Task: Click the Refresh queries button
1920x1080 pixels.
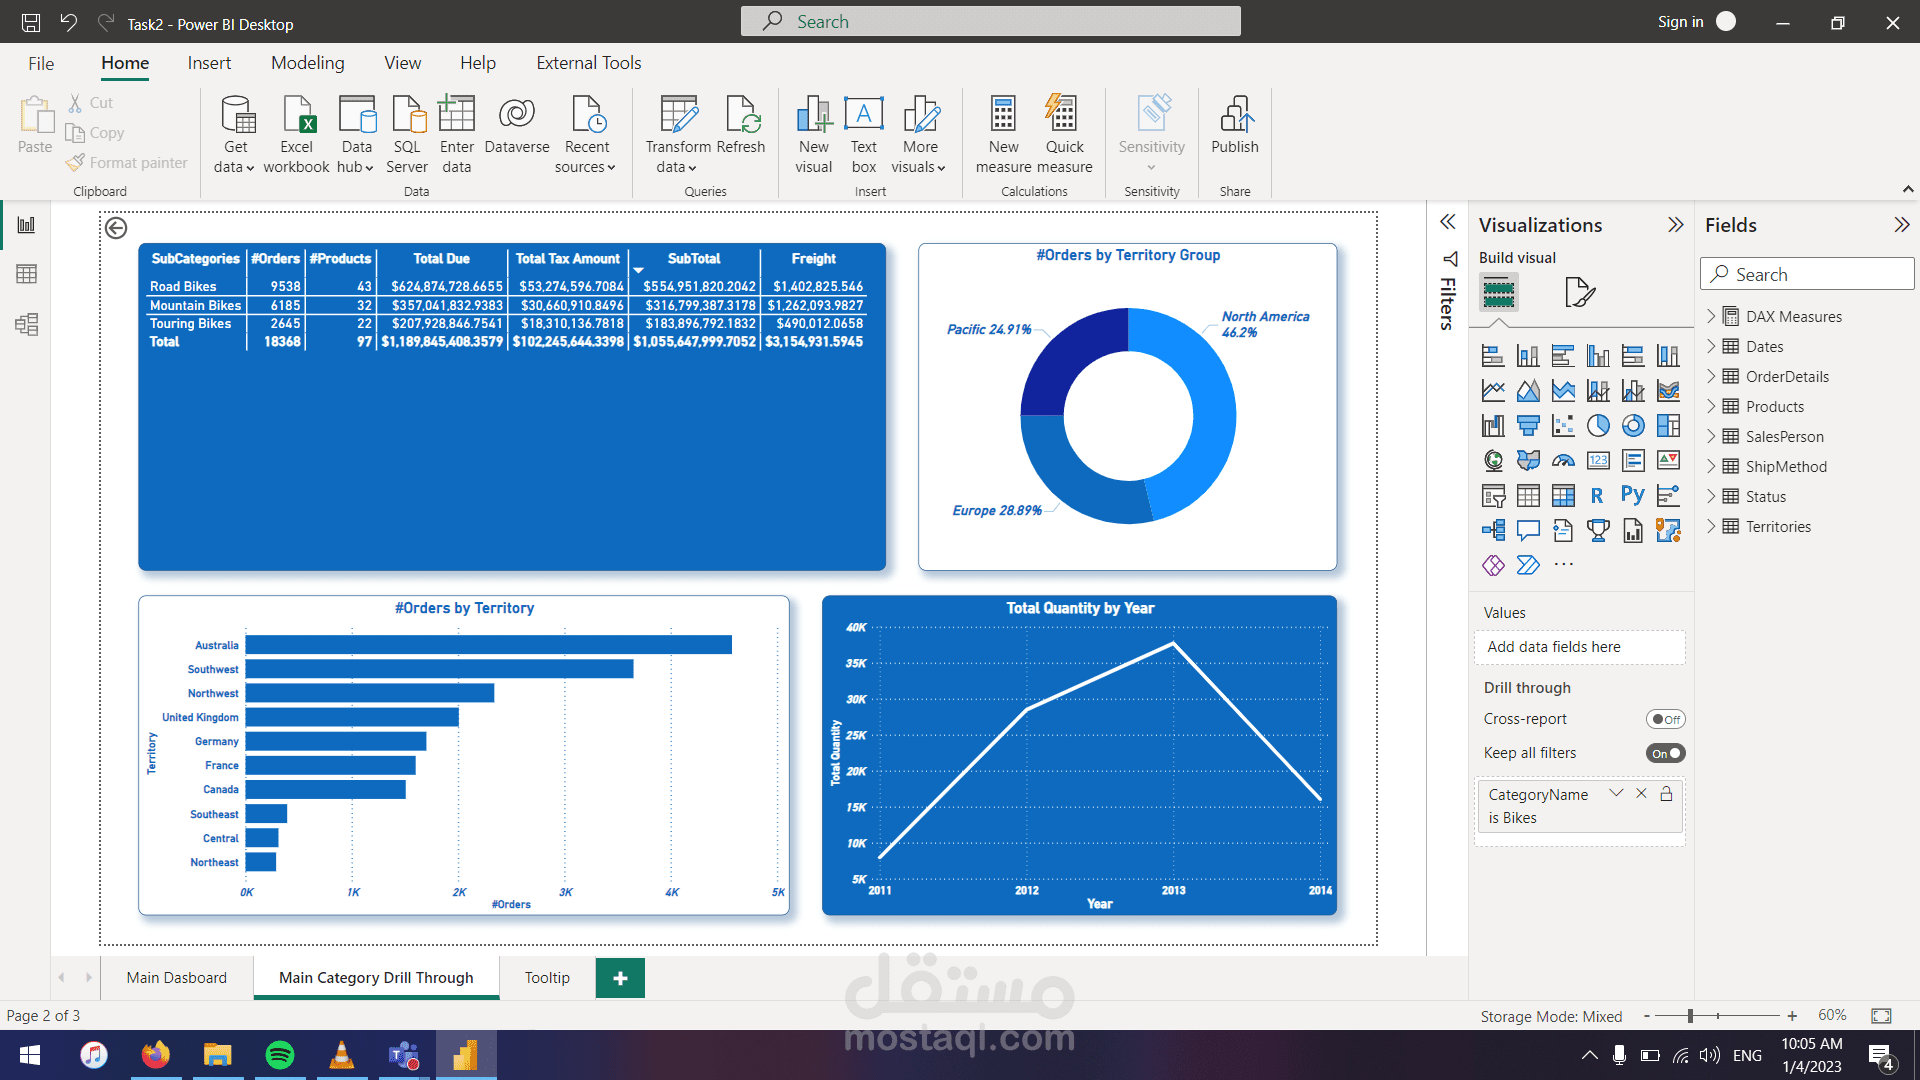Action: coord(741,125)
